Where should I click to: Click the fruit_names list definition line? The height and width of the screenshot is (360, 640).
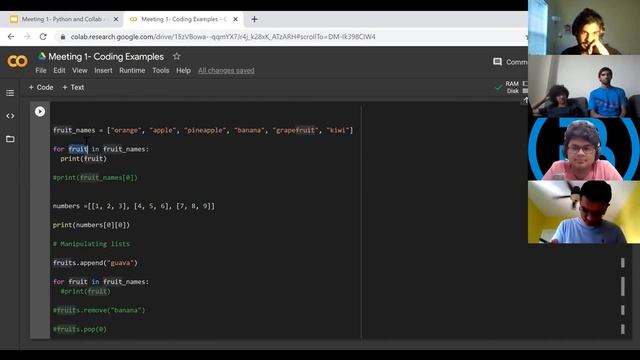tap(203, 130)
